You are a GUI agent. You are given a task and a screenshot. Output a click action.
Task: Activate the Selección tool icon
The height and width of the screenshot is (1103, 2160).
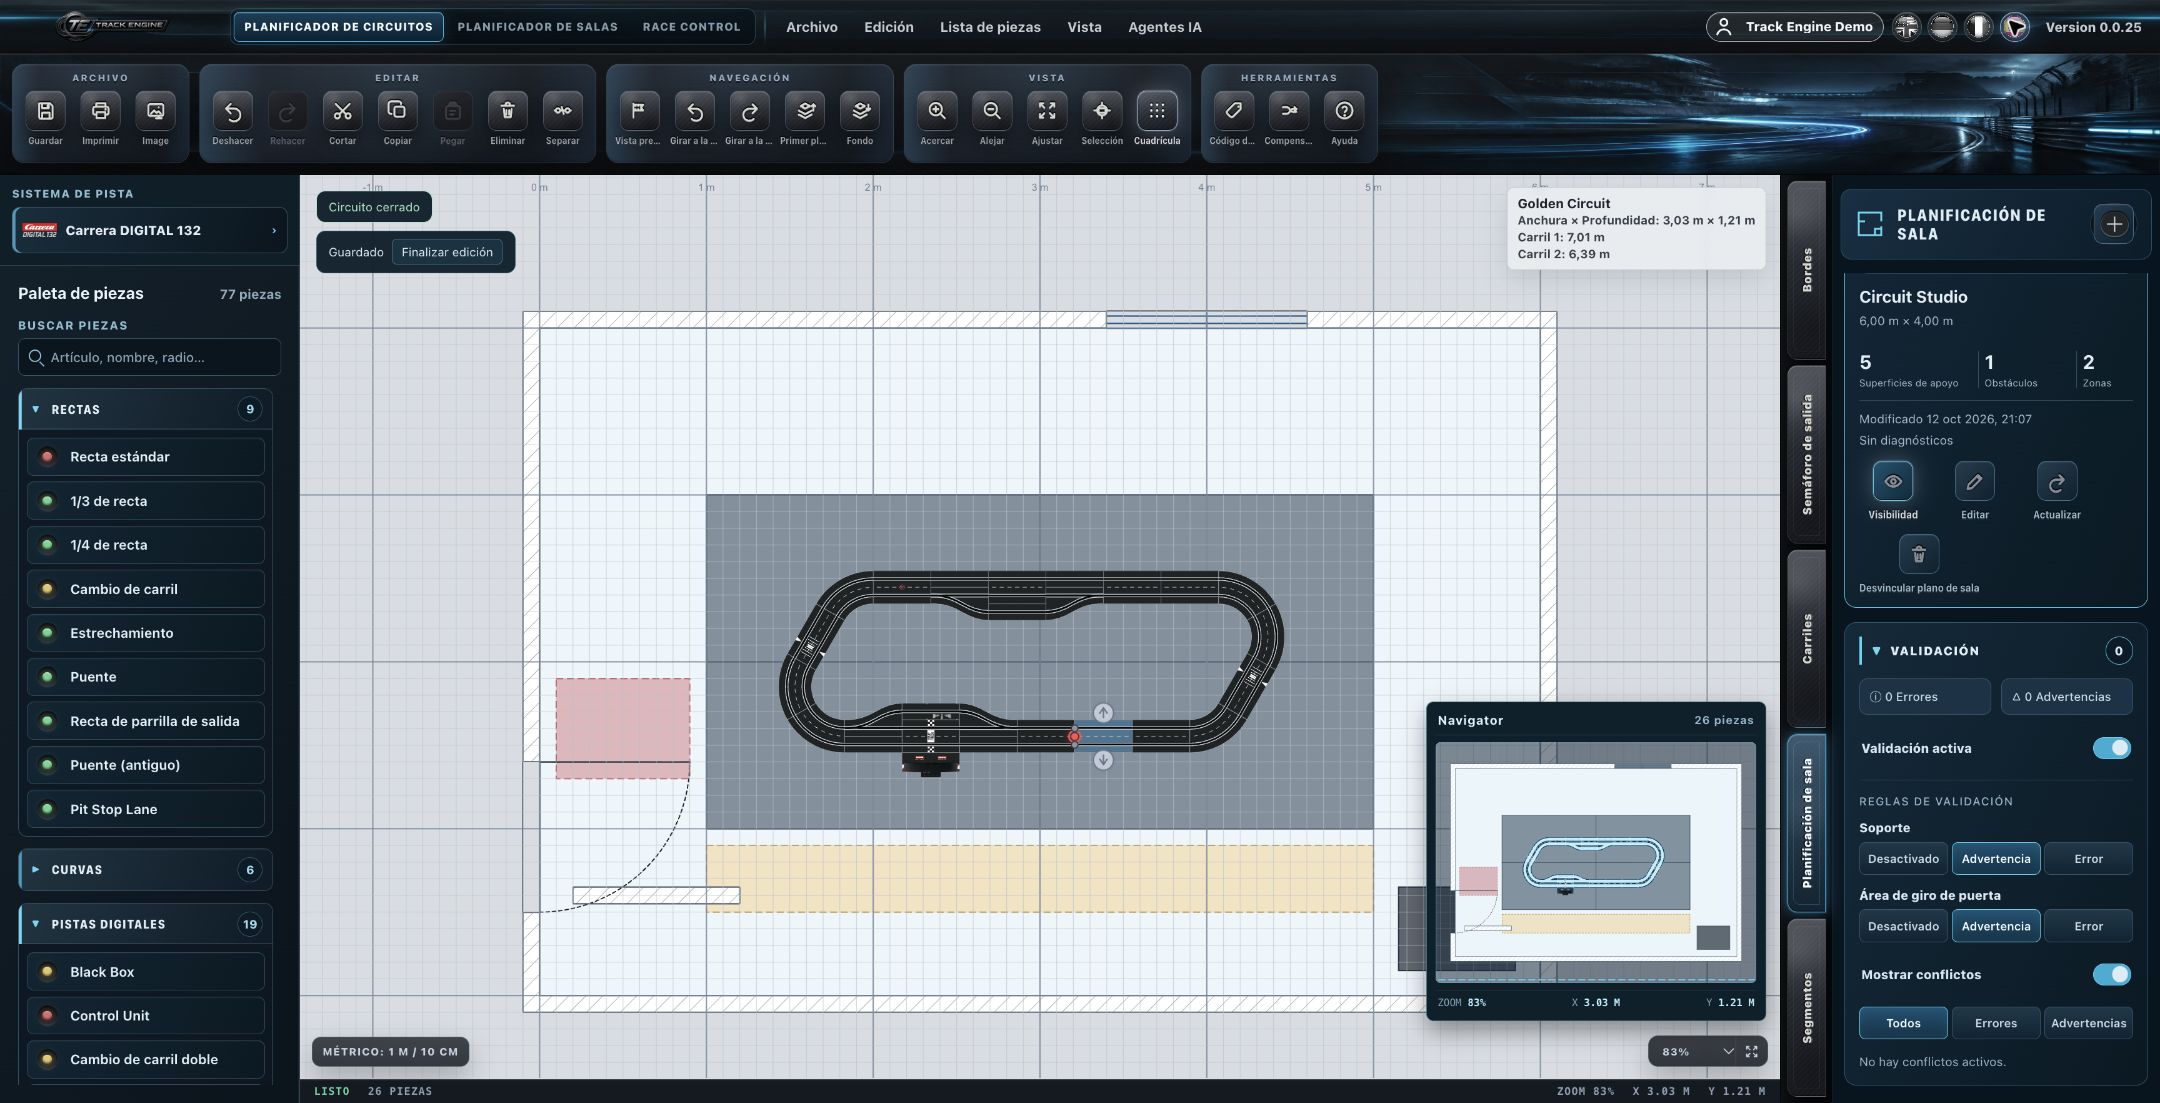pyautogui.click(x=1102, y=111)
